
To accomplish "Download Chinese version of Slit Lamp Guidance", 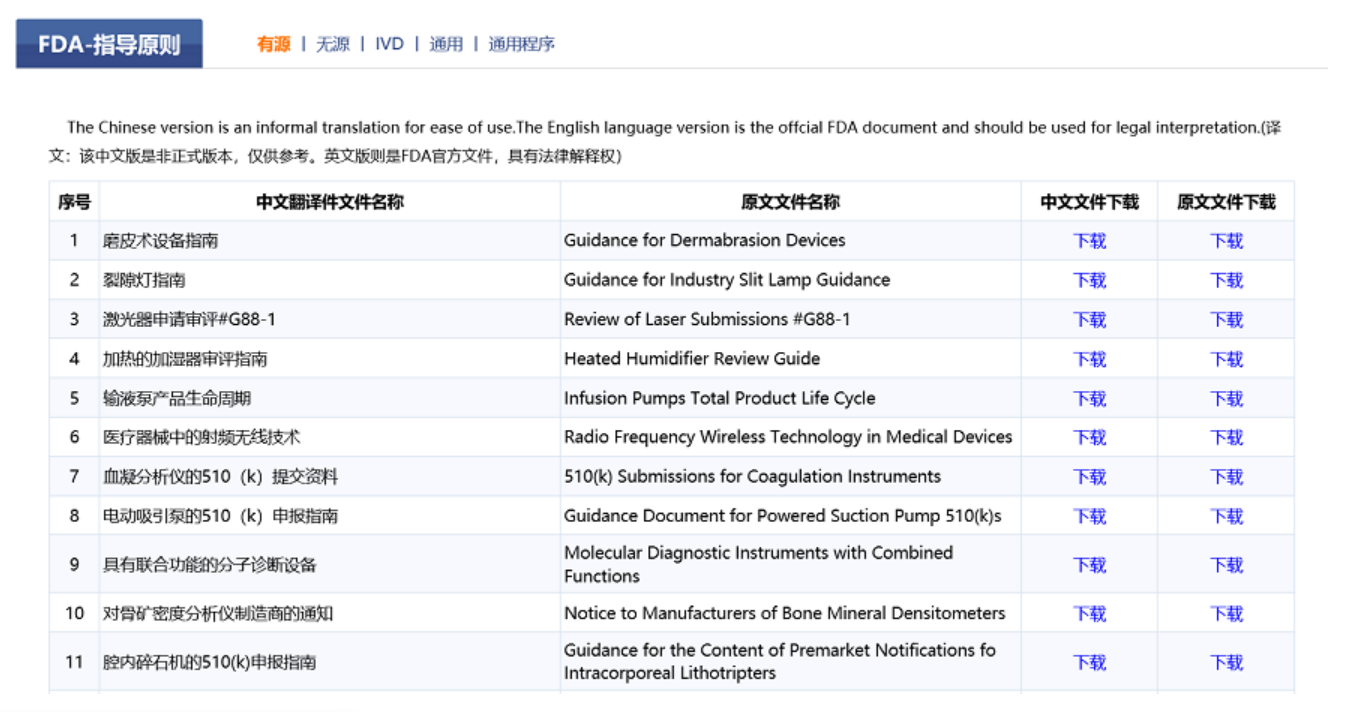I will [1089, 280].
